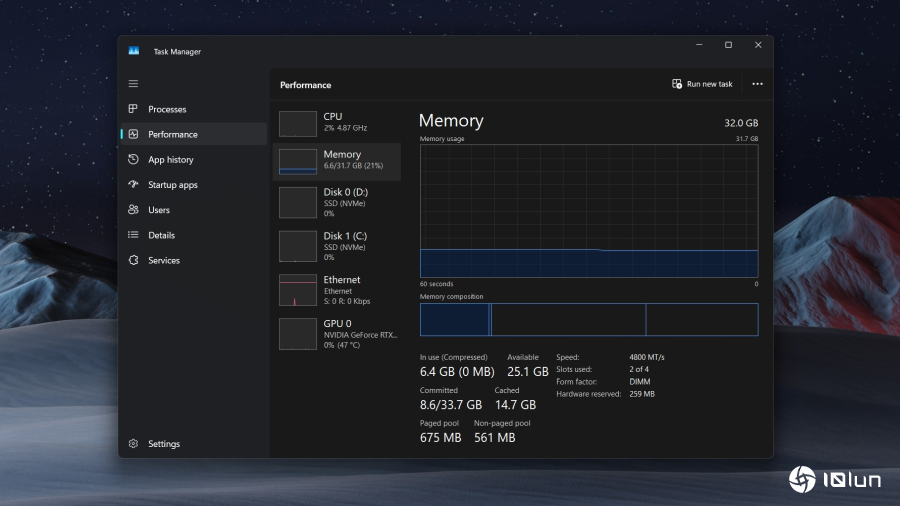
Task: Select the Services puzzle icon
Action: point(133,260)
